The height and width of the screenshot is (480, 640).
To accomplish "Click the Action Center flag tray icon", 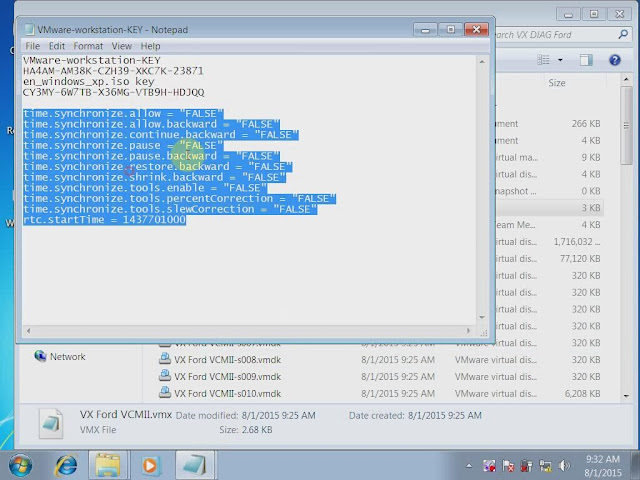I will click(508, 466).
